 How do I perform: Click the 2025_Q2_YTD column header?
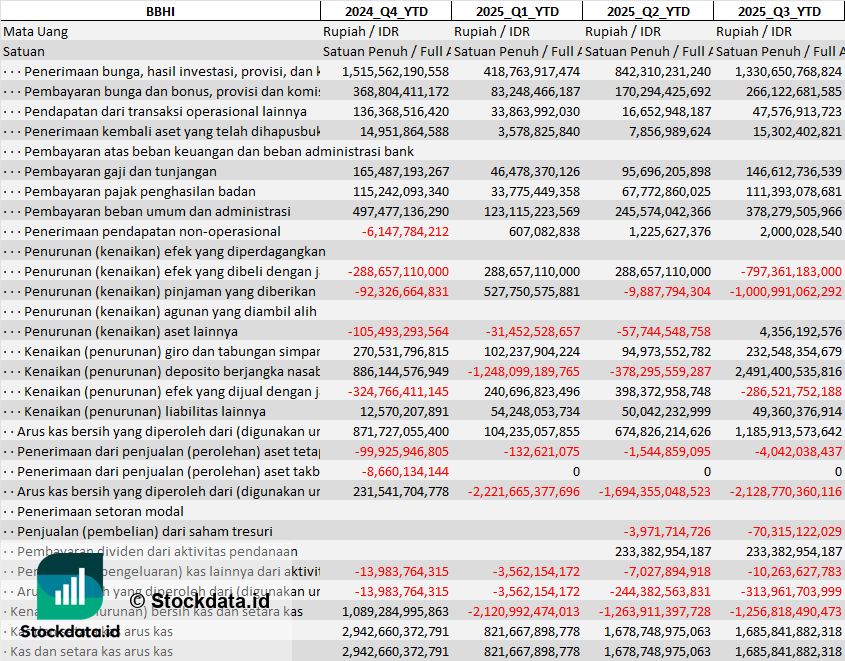click(x=648, y=11)
